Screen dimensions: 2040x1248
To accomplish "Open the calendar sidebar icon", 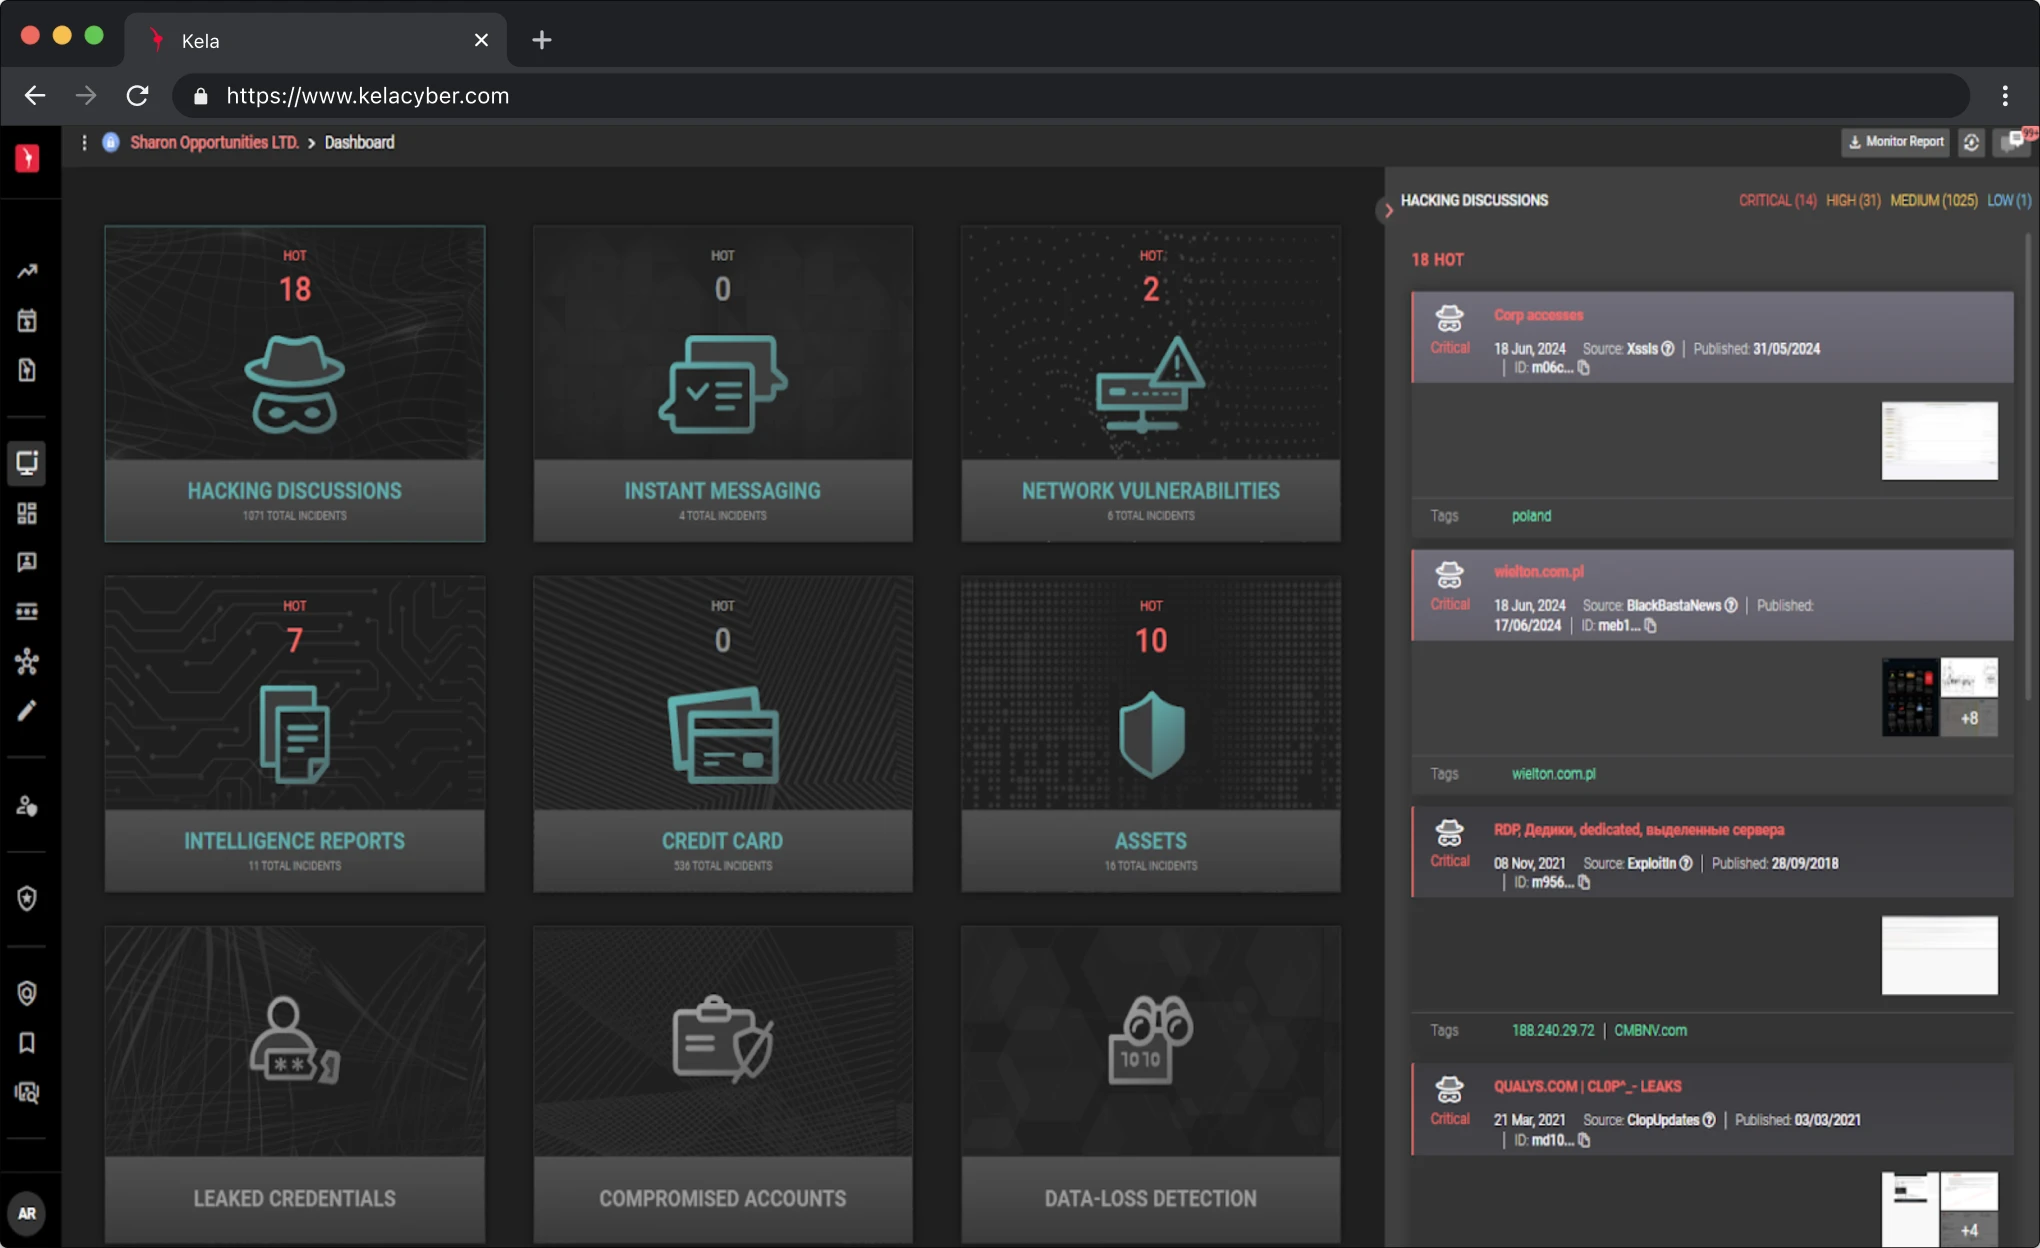I will tap(27, 321).
